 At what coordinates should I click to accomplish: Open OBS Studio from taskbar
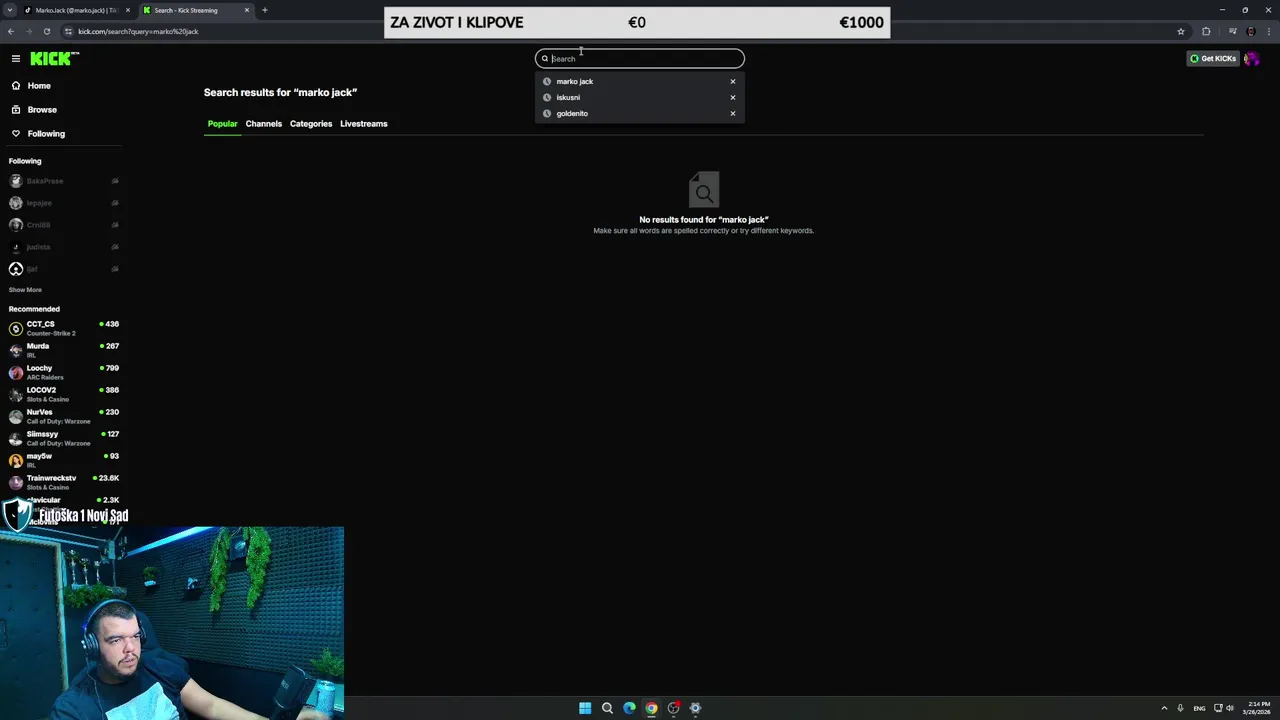click(x=673, y=708)
